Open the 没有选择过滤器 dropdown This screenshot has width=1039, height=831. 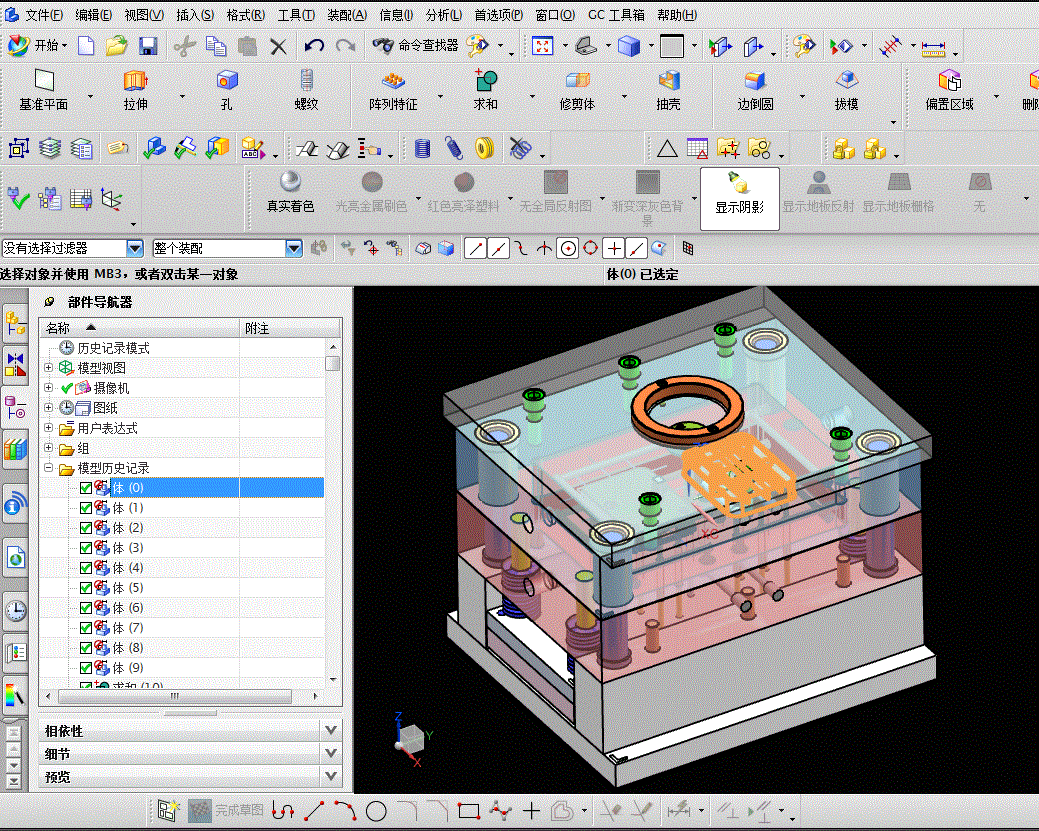[135, 249]
